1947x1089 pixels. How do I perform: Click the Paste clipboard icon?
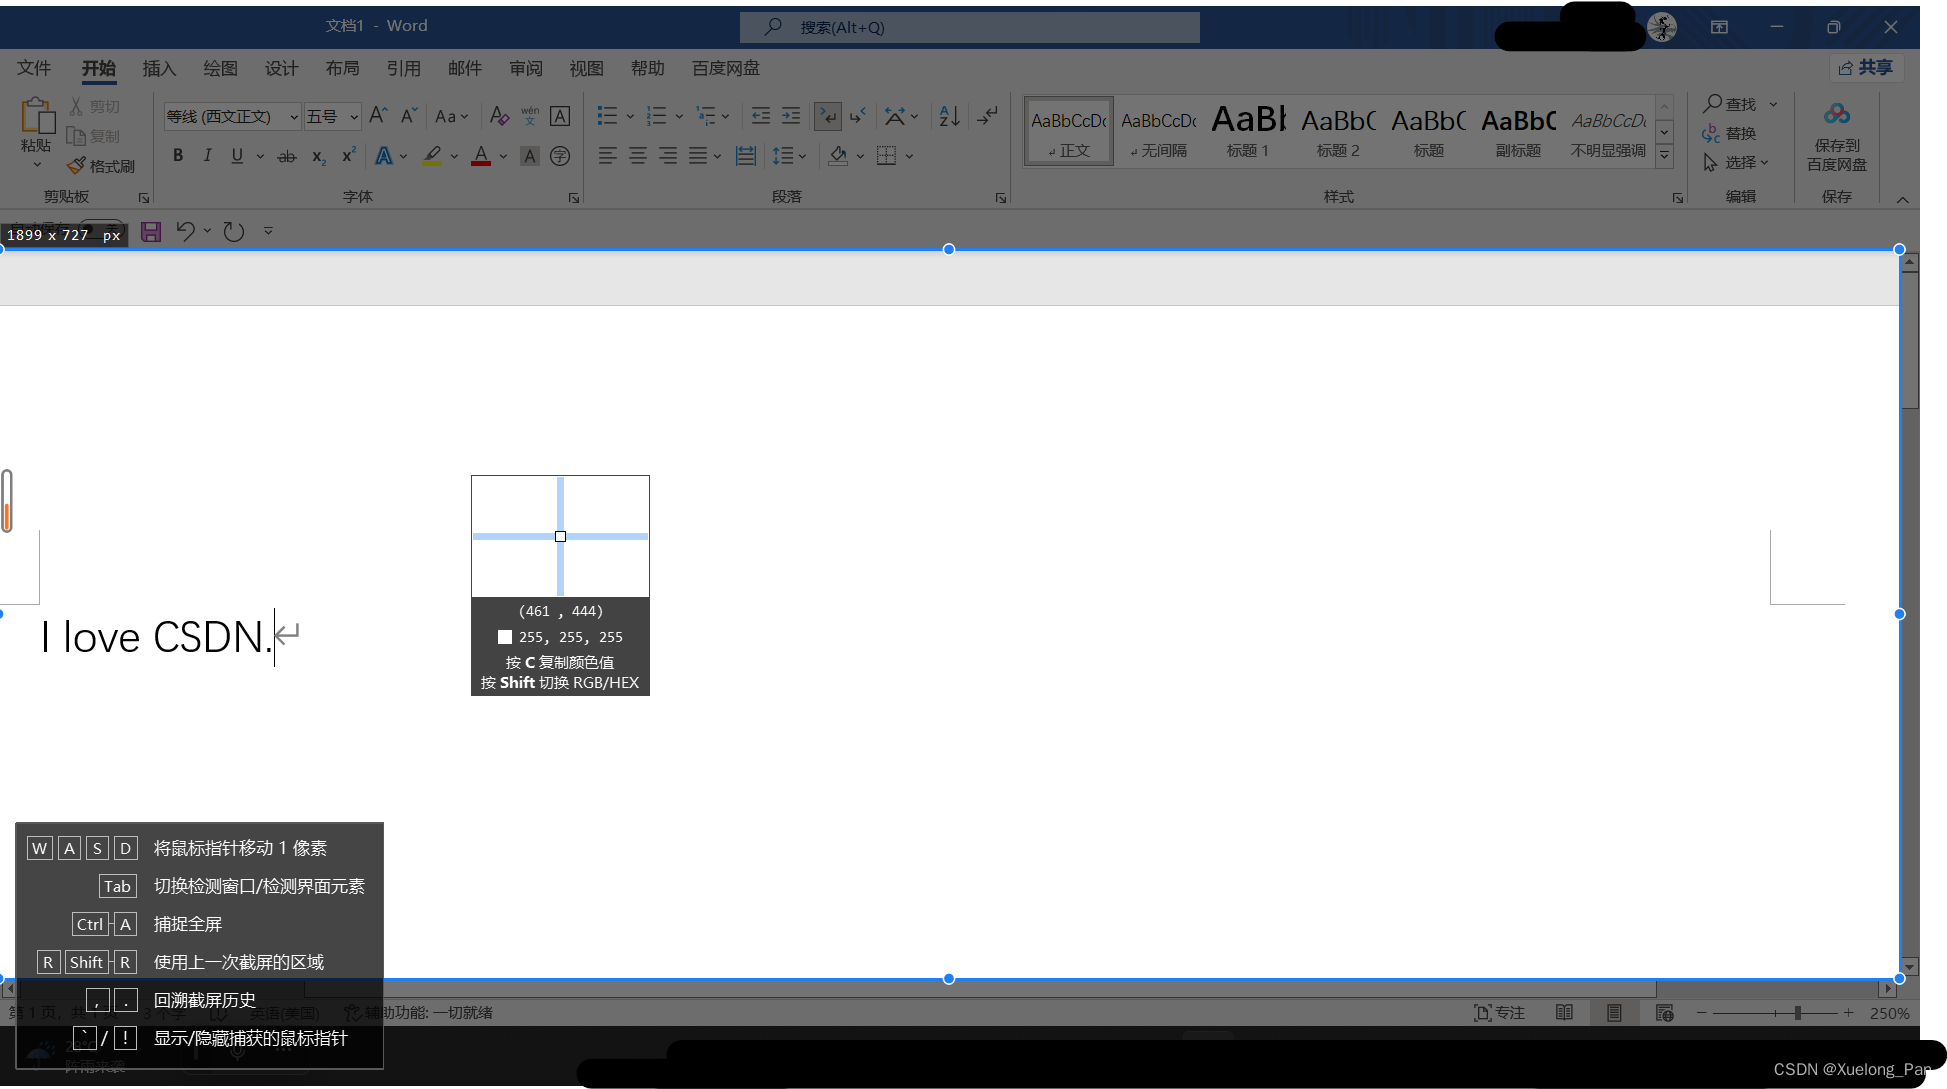[37, 115]
